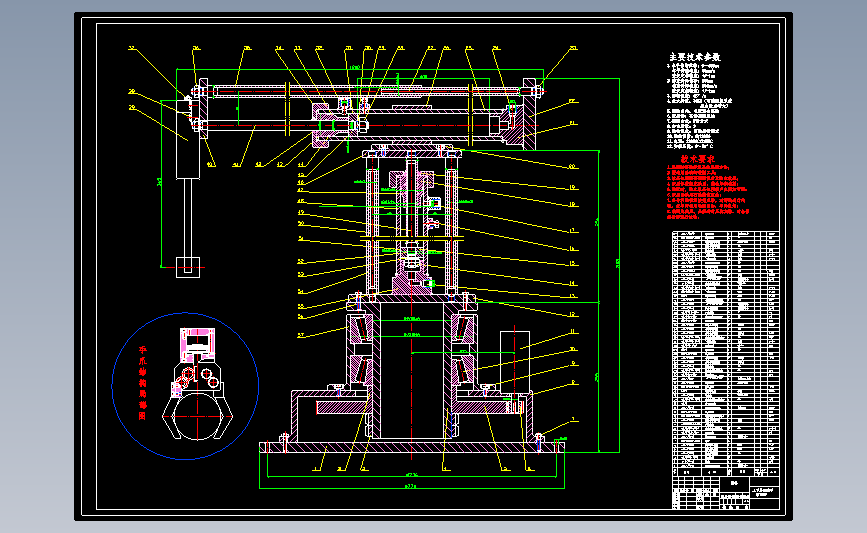Click the white motor rectangle beside the base
The width and height of the screenshot is (867, 533).
point(515,363)
